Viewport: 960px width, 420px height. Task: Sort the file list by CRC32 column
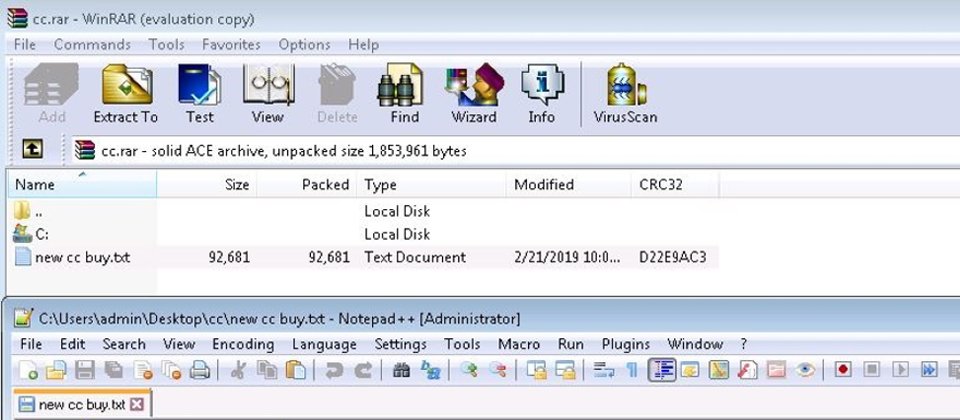pyautogui.click(x=675, y=184)
